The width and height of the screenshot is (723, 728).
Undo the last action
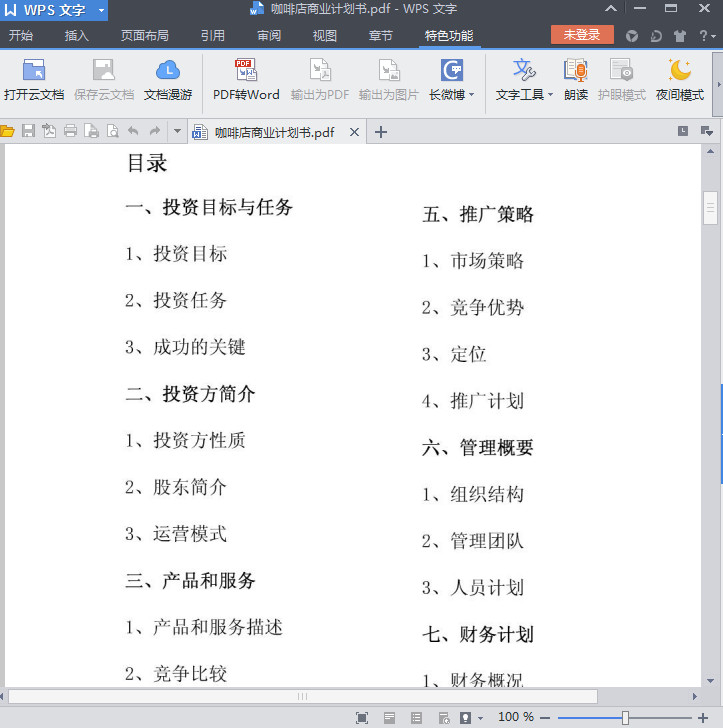coord(133,131)
